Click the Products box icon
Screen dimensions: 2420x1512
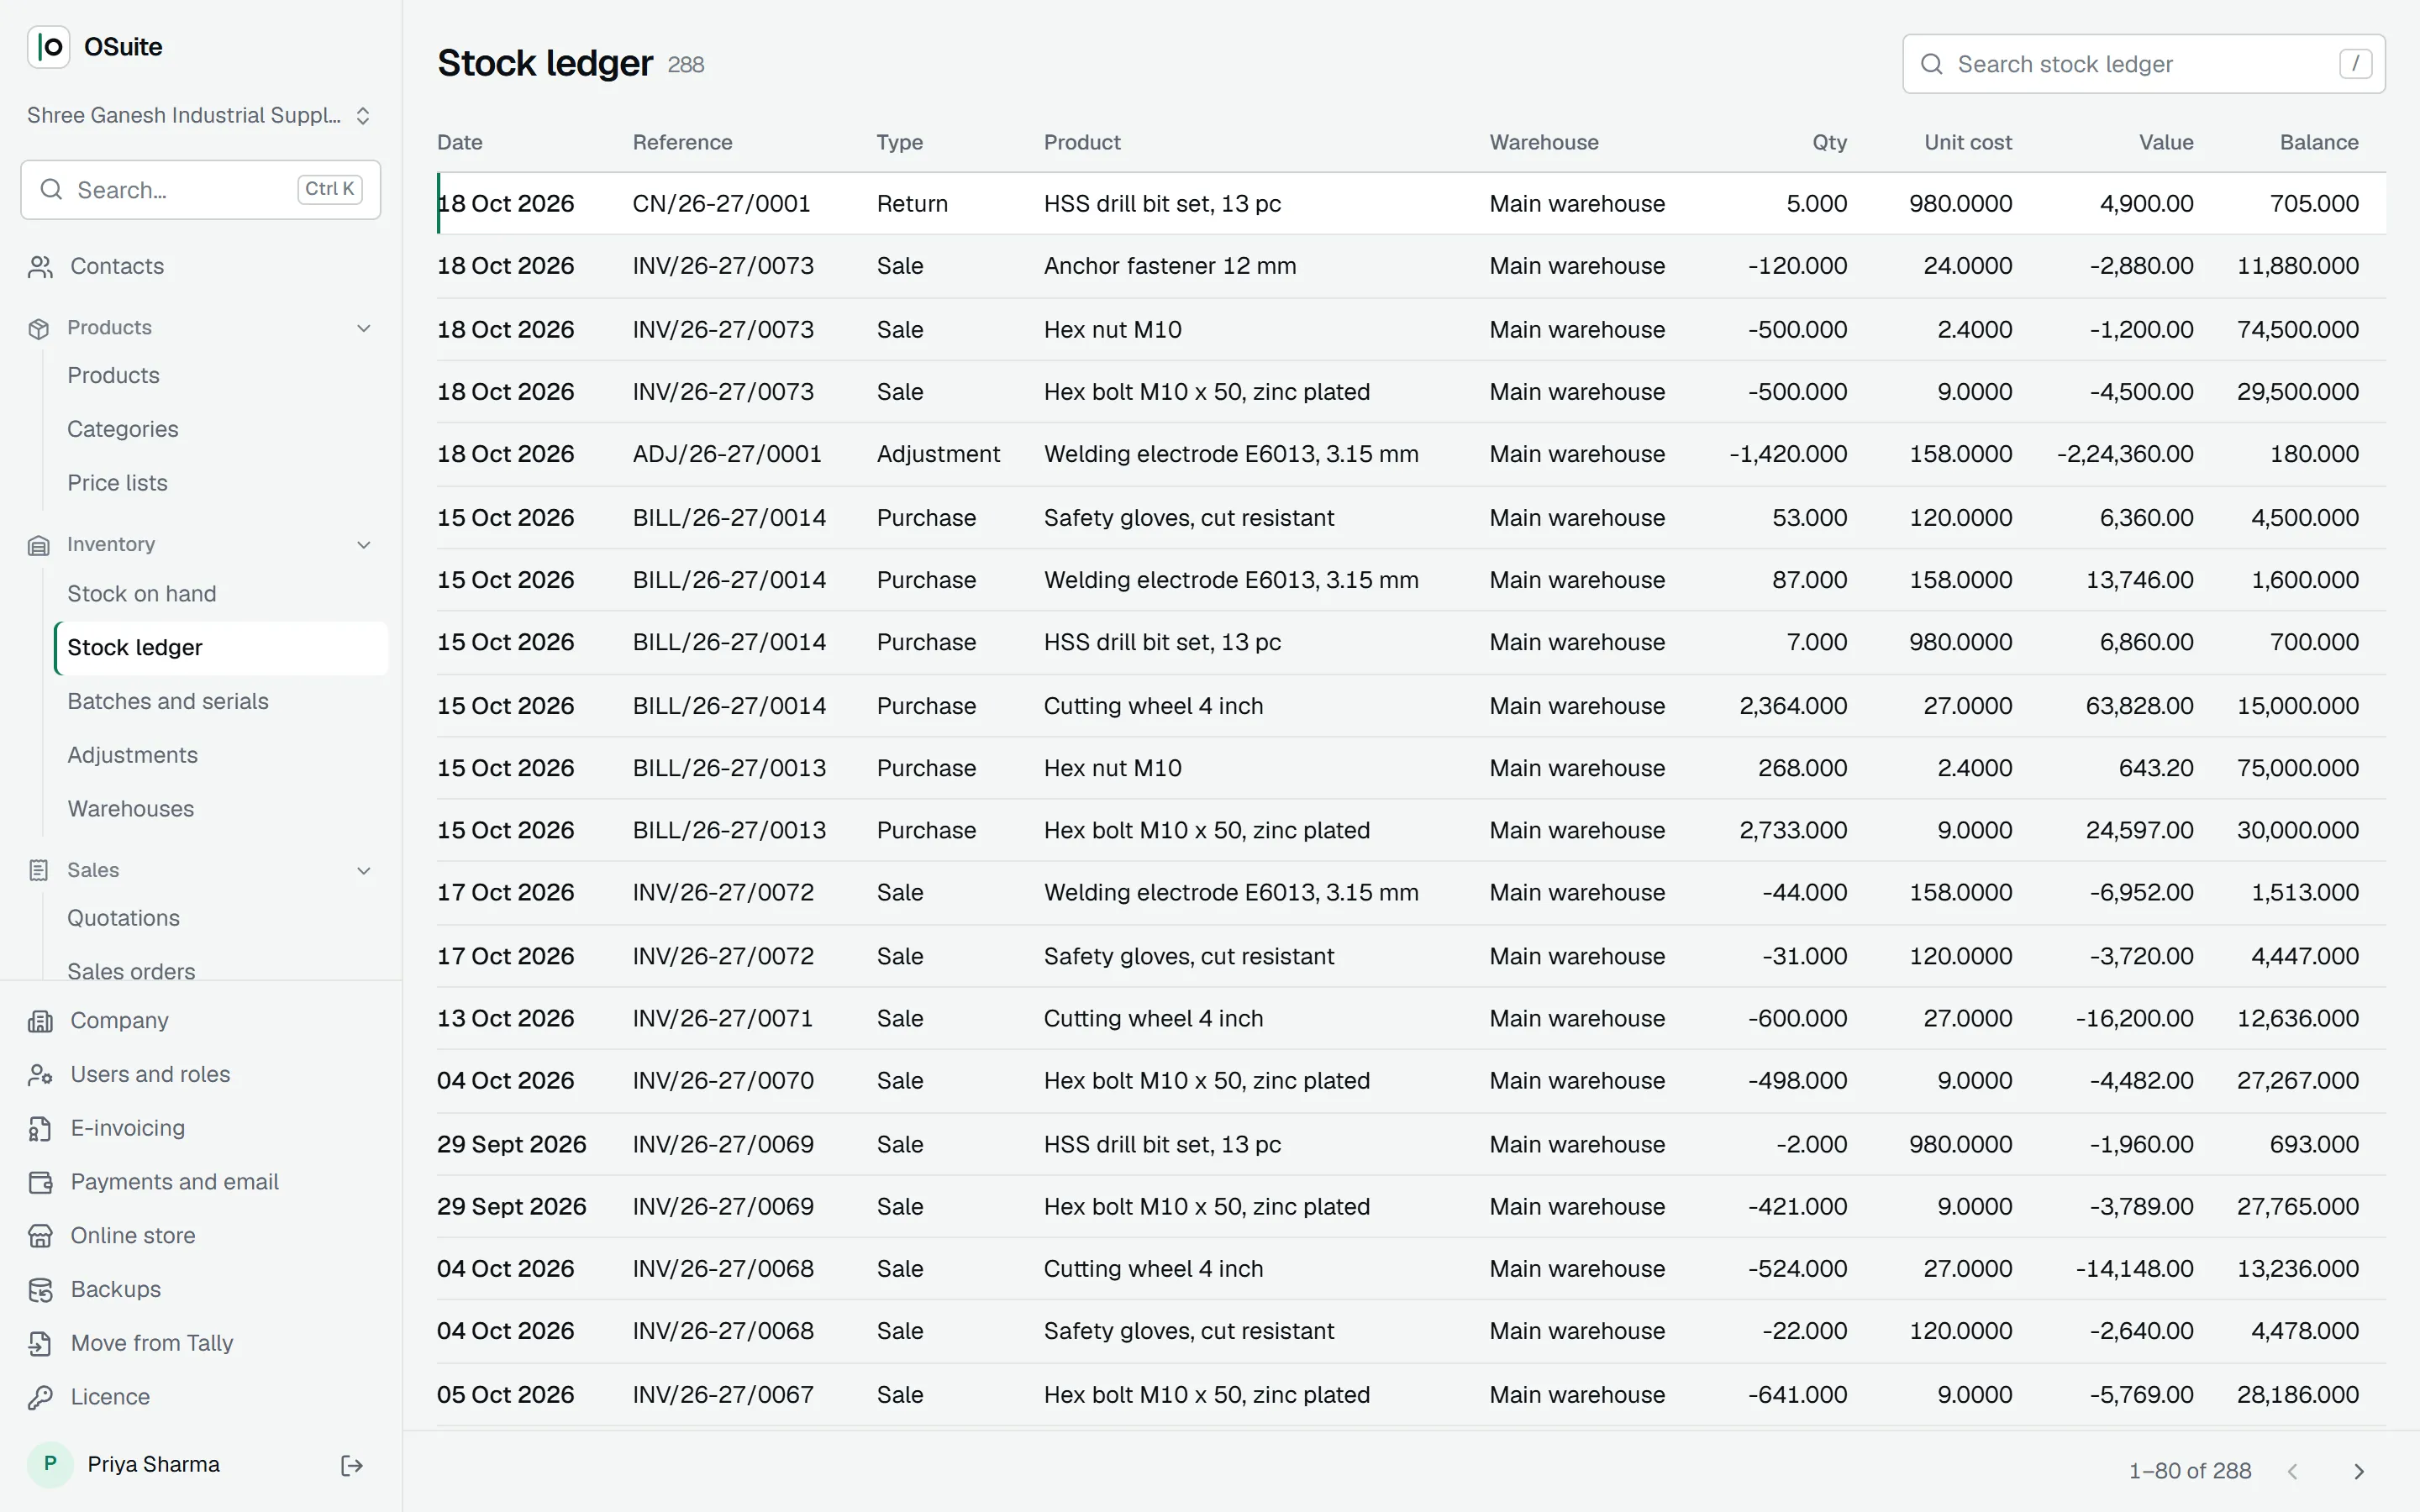39,328
